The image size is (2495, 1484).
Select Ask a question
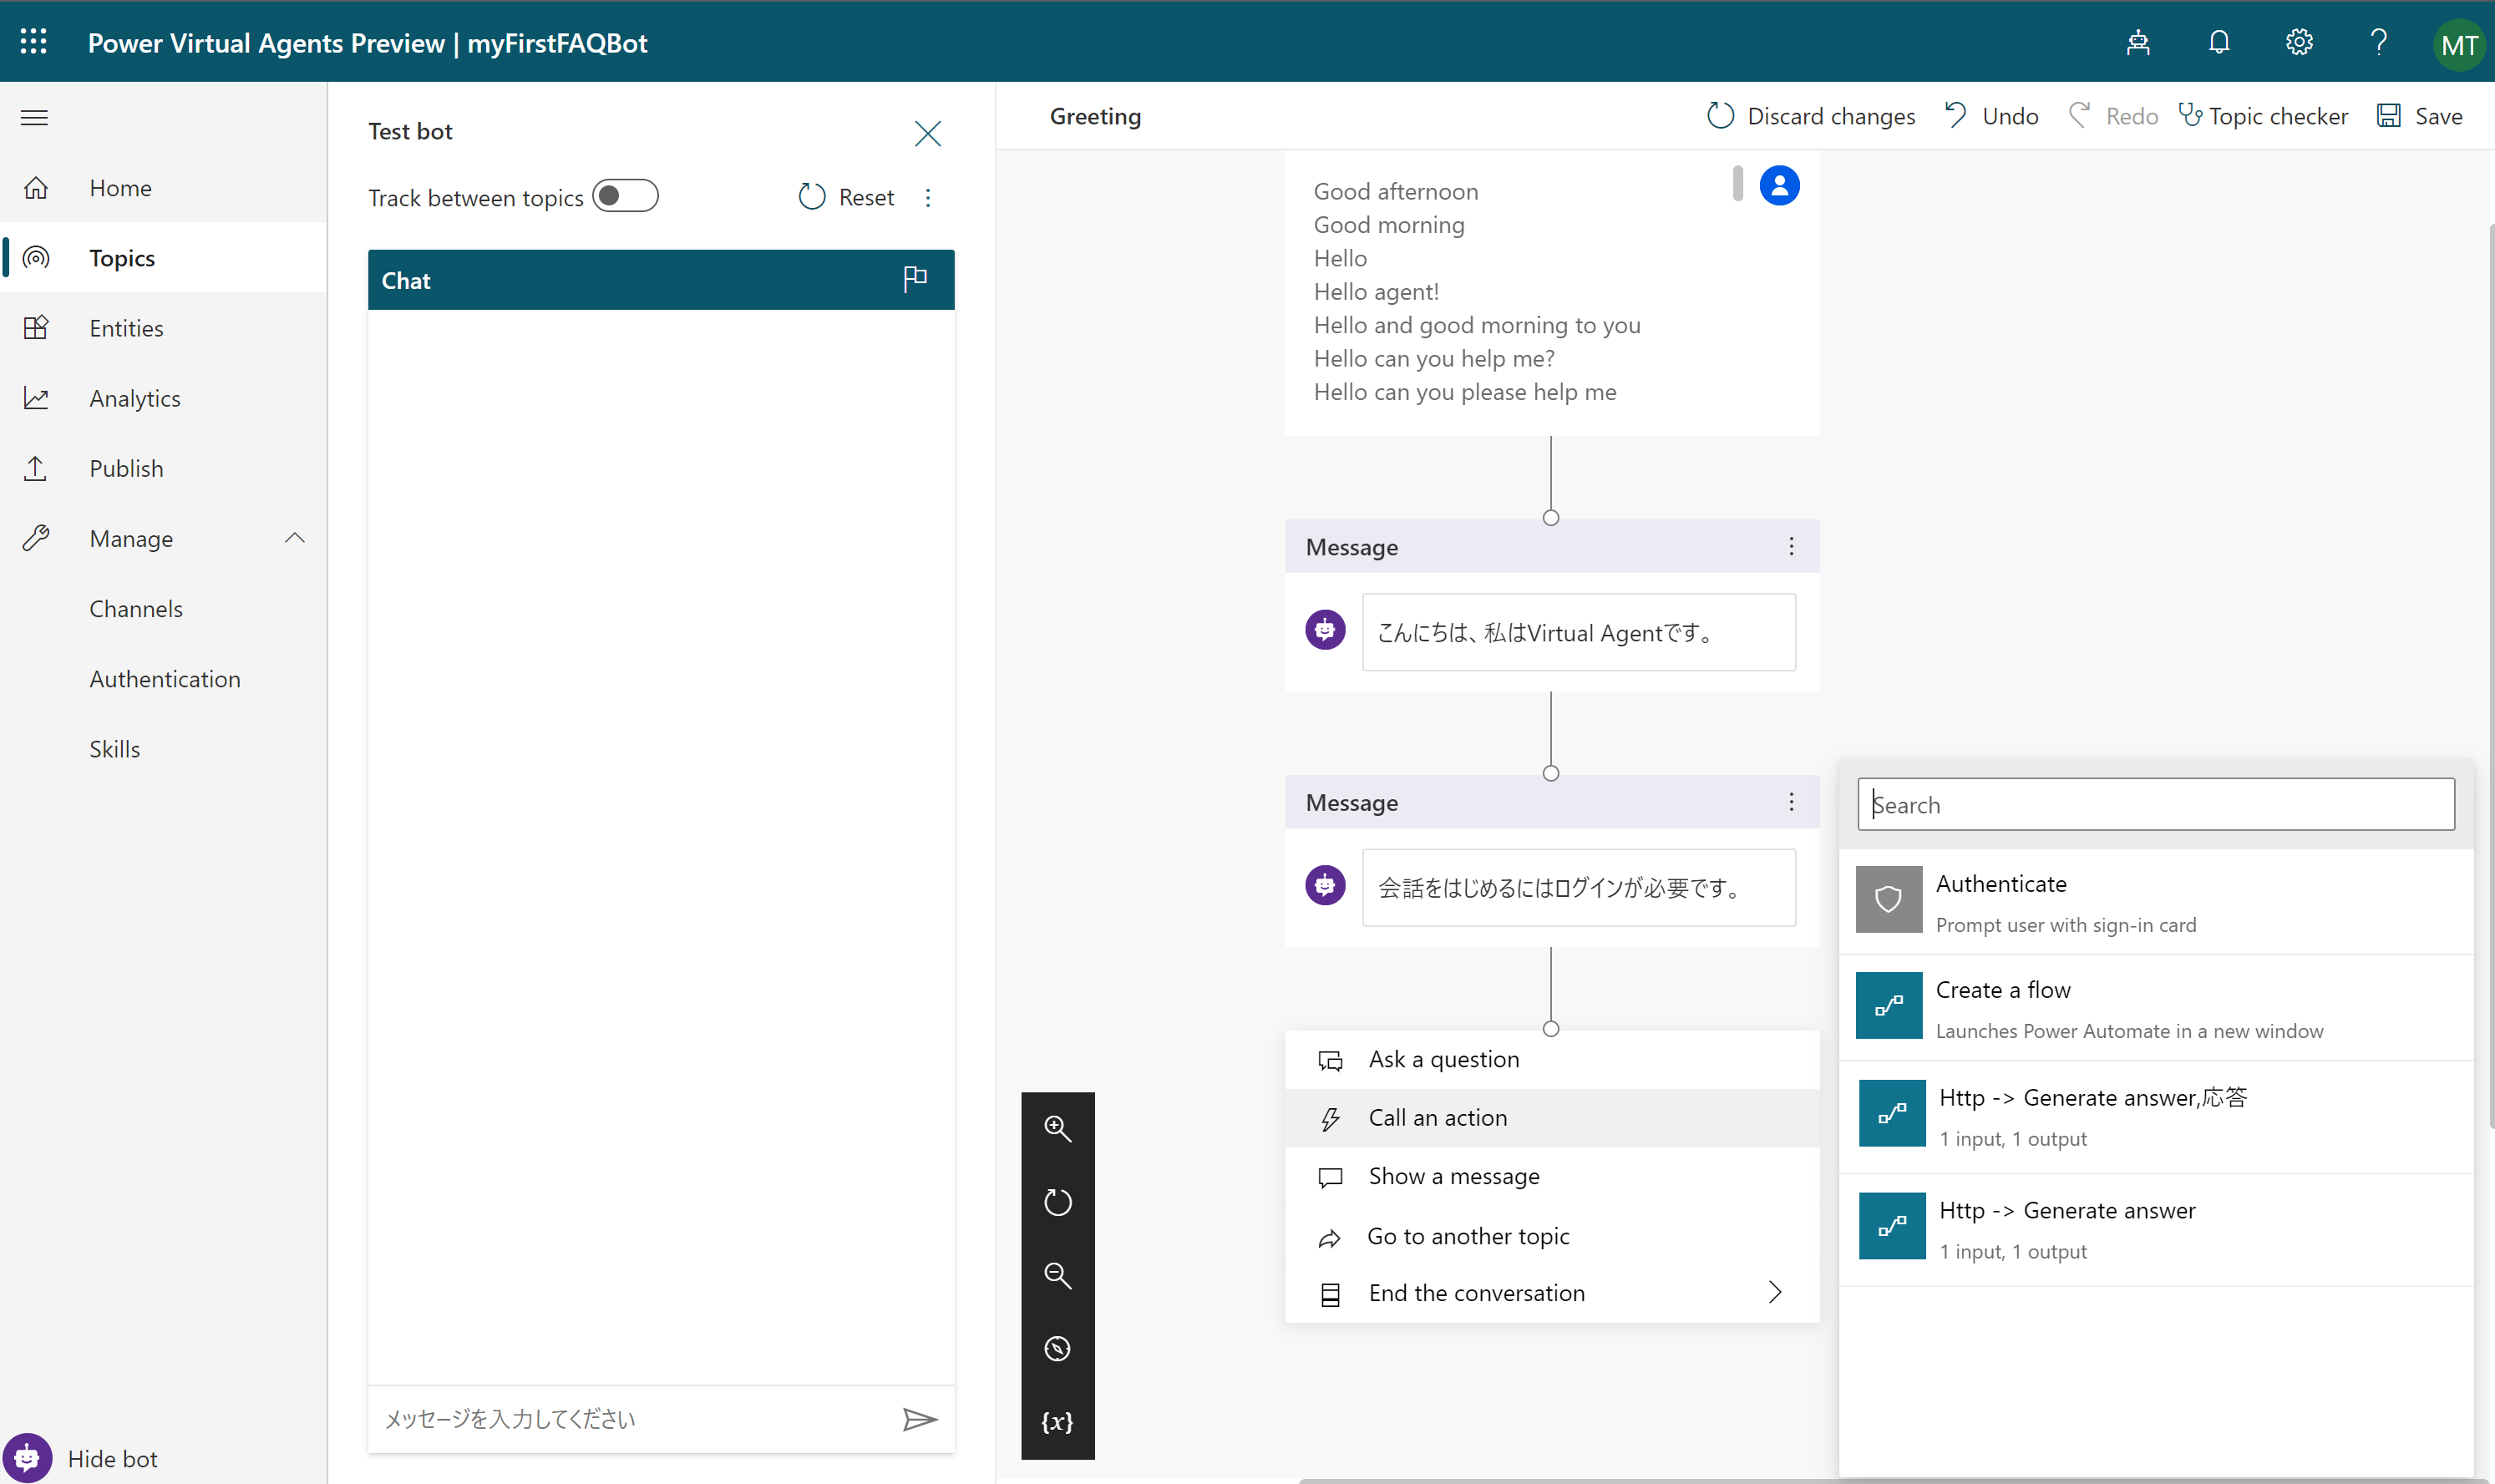[1551, 1059]
